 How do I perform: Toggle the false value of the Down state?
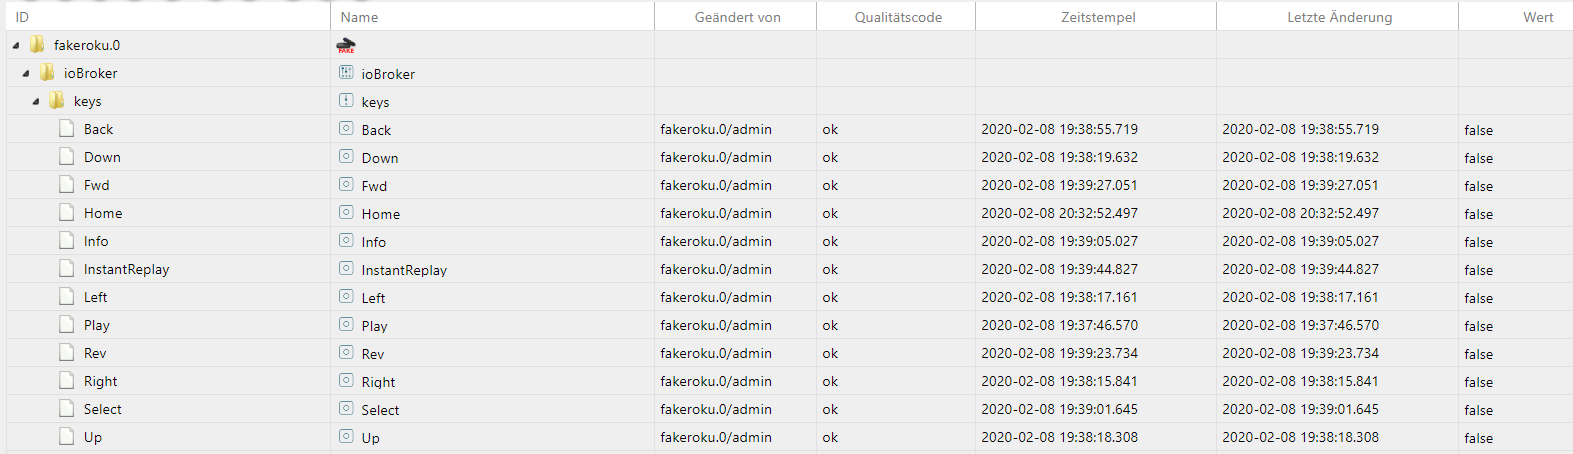(x=1478, y=158)
